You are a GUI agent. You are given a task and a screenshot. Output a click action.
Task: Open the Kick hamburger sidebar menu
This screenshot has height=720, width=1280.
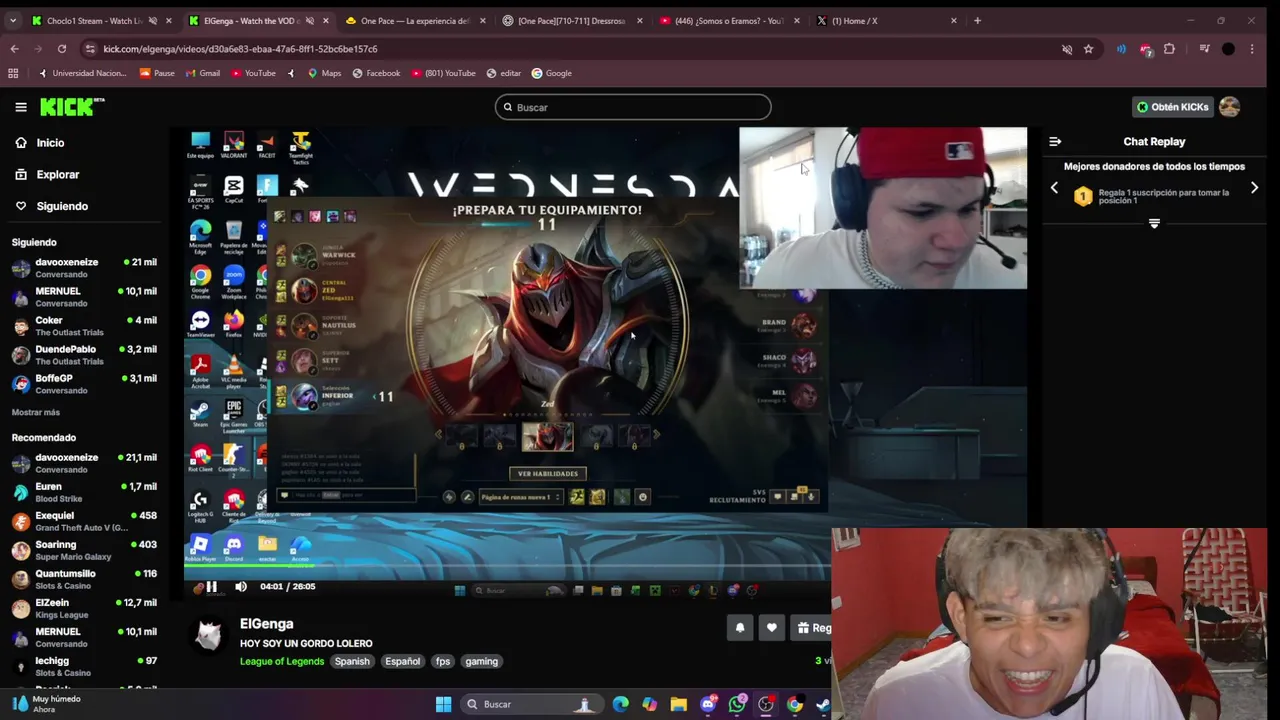[x=20, y=107]
